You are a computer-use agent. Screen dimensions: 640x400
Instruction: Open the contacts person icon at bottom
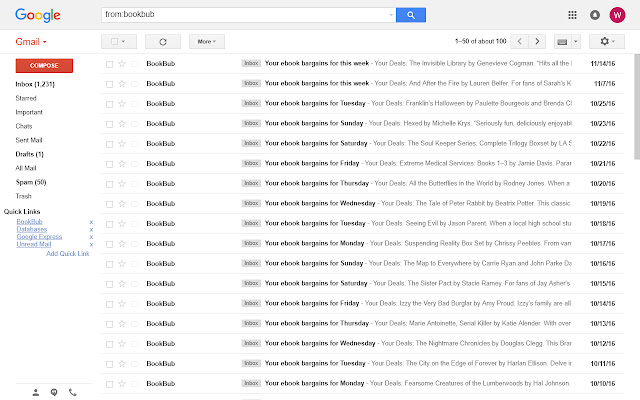click(x=36, y=392)
